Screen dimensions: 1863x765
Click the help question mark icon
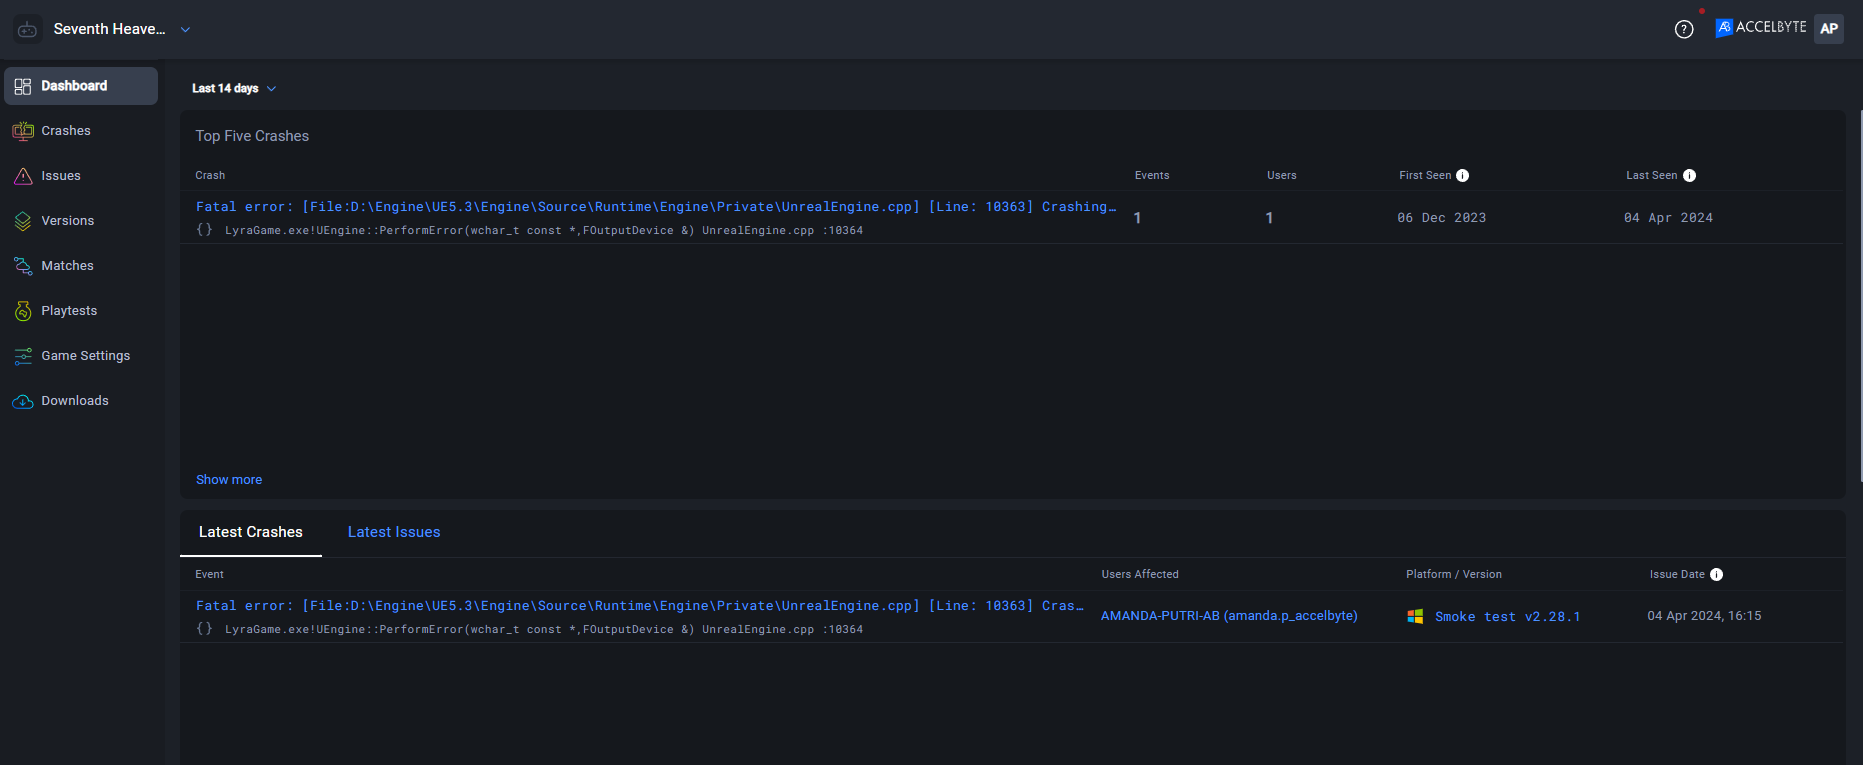(1684, 29)
